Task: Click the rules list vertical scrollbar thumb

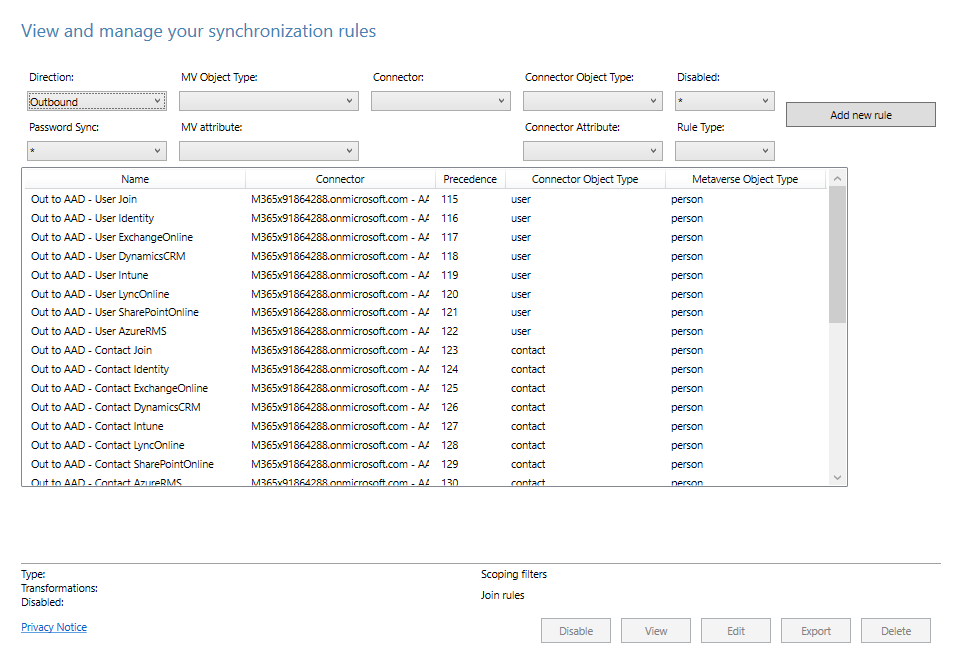Action: (837, 254)
